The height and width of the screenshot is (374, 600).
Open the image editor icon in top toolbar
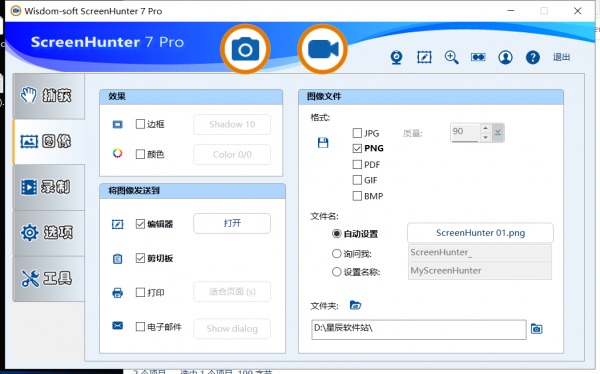424,57
